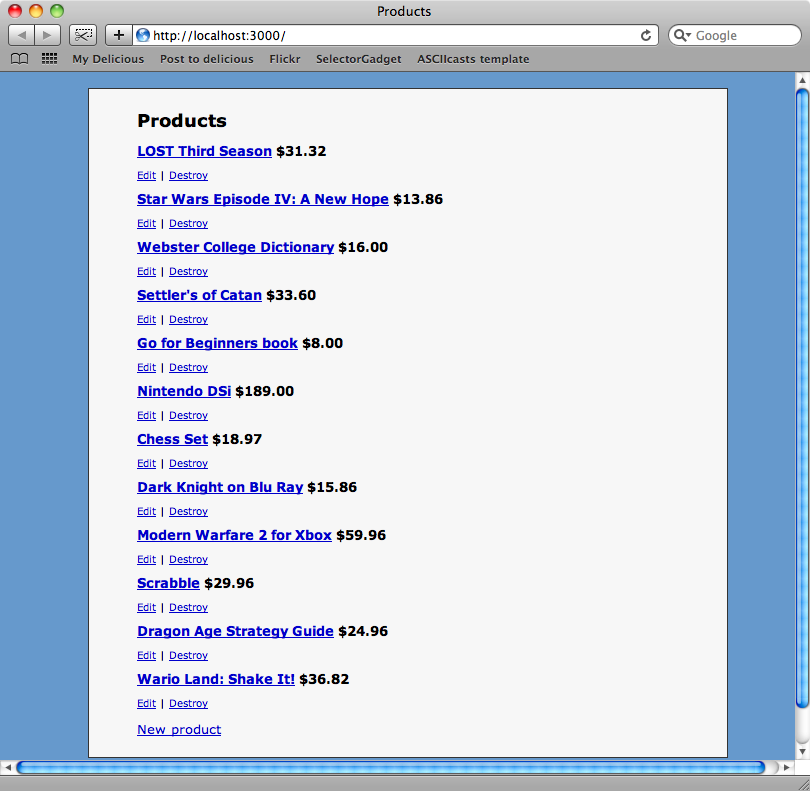Screen dimensions: 810x791
Task: Destroy Scrabble
Action: click(189, 608)
